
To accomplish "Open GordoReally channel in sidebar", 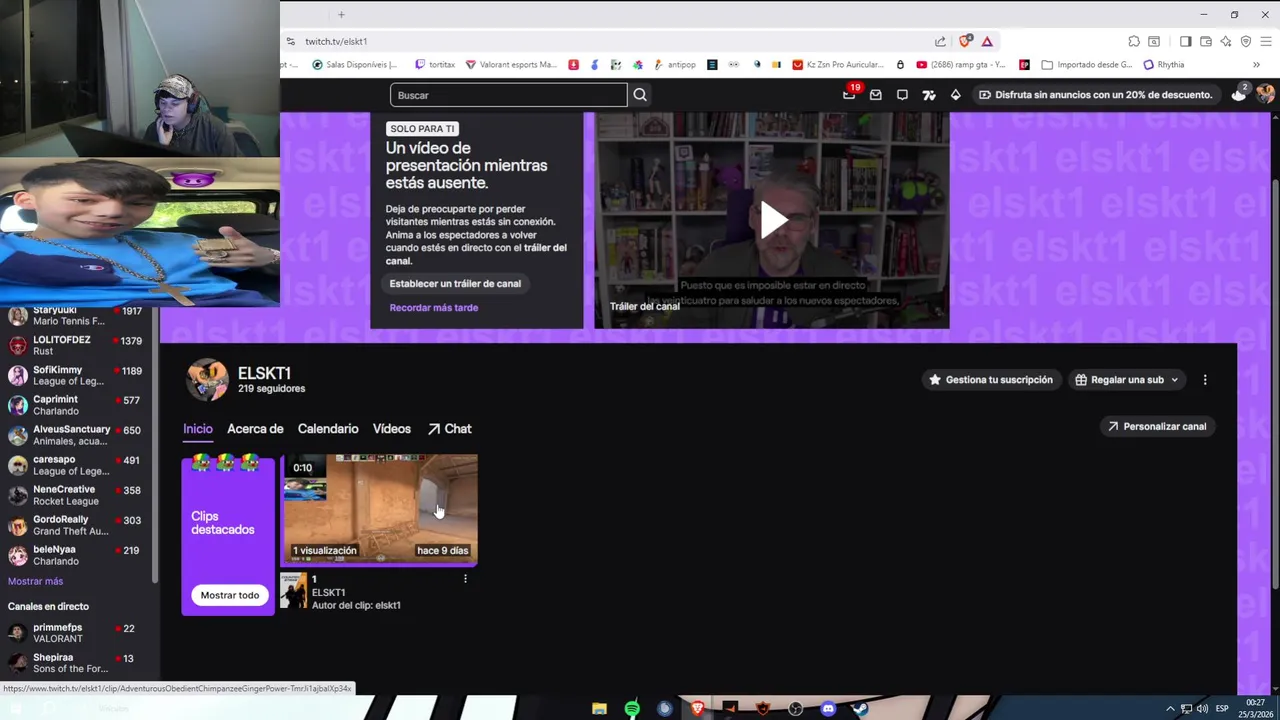I will 76,525.
